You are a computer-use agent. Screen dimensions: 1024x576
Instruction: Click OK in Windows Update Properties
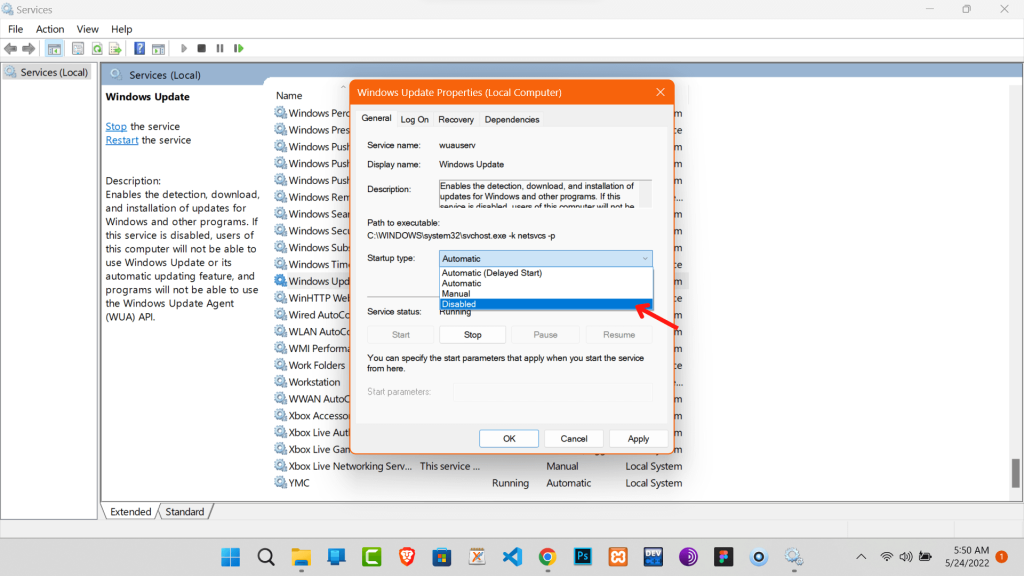[509, 439]
